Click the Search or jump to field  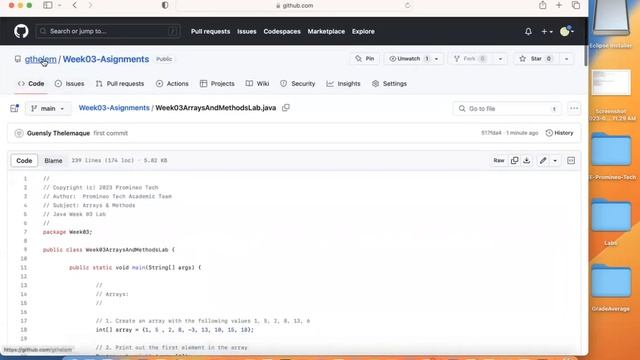click(108, 31)
